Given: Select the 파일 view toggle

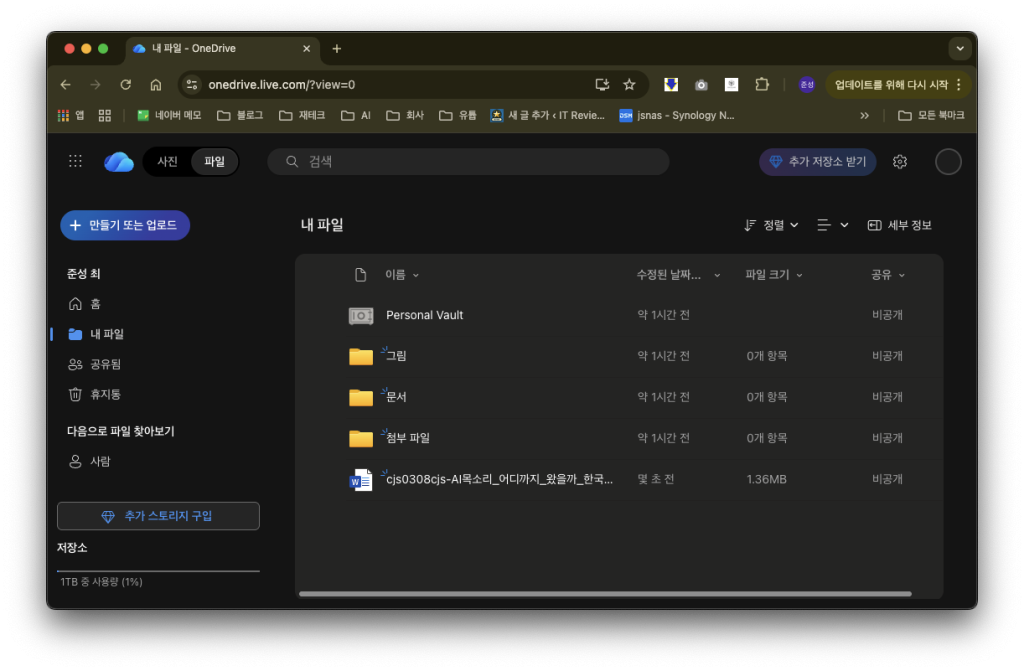Looking at the screenshot, I should pos(215,161).
